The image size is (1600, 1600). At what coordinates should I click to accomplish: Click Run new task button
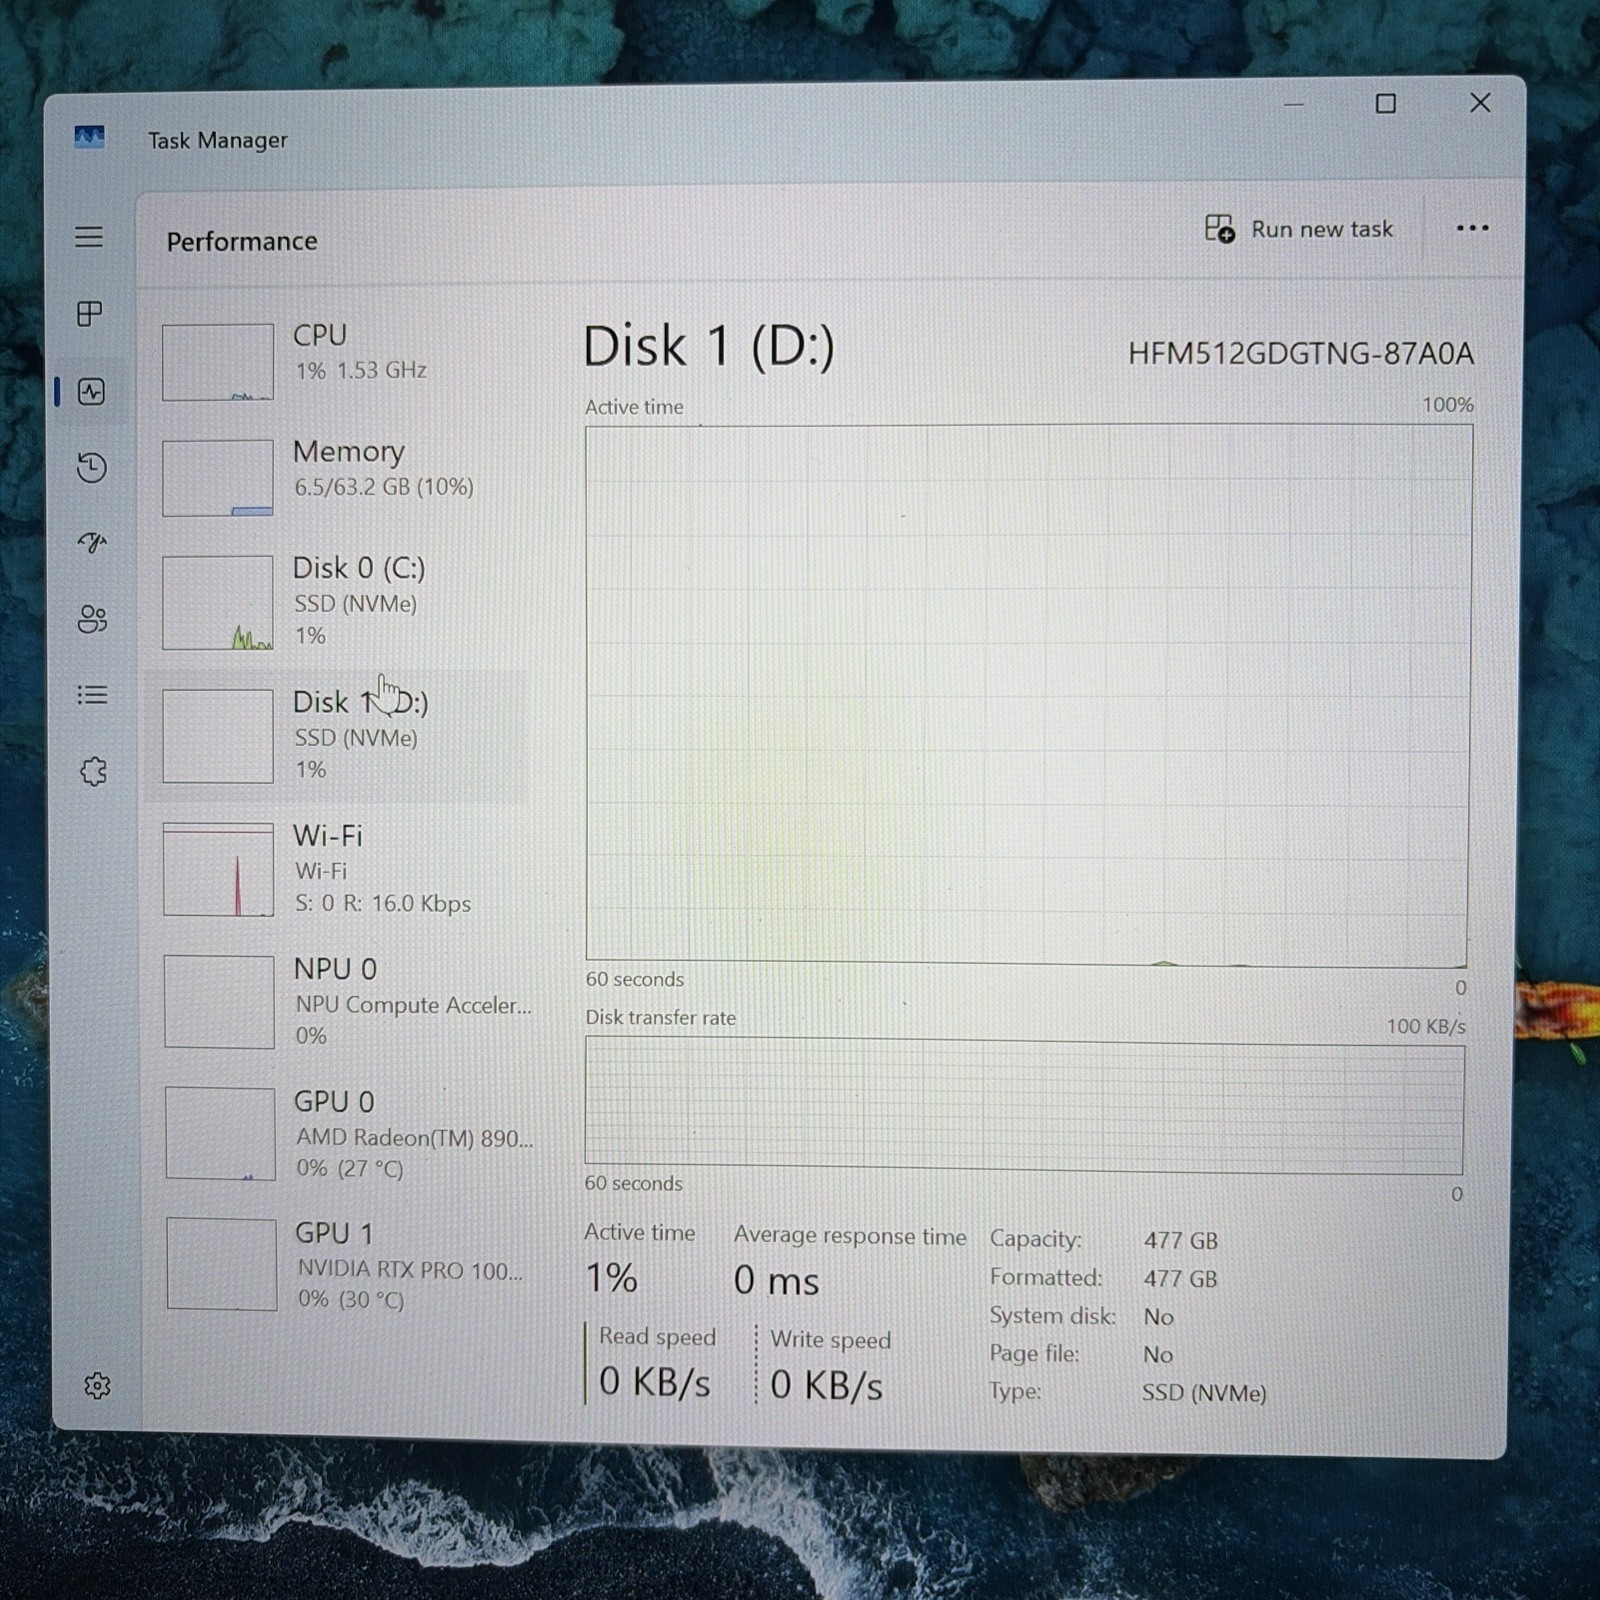[1298, 229]
